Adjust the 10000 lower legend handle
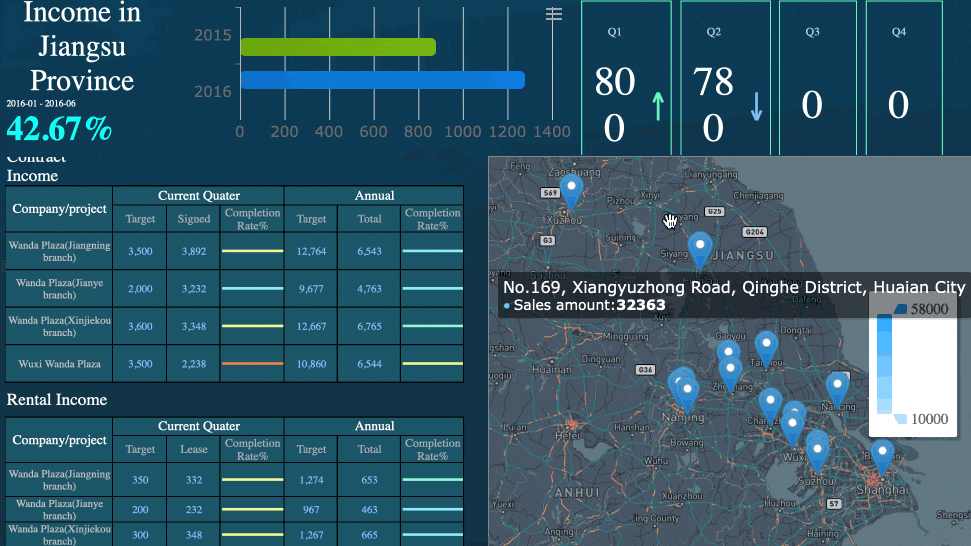Image resolution: width=971 pixels, height=546 pixels. pyautogui.click(x=900, y=419)
